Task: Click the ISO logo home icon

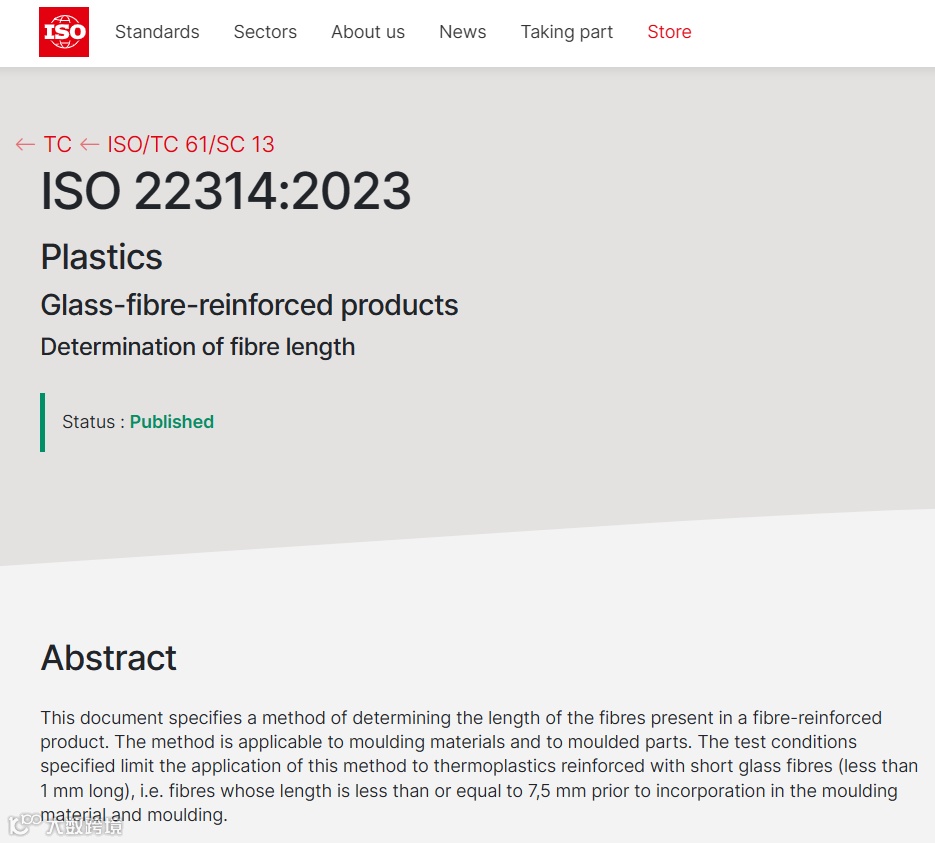Action: pos(64,32)
